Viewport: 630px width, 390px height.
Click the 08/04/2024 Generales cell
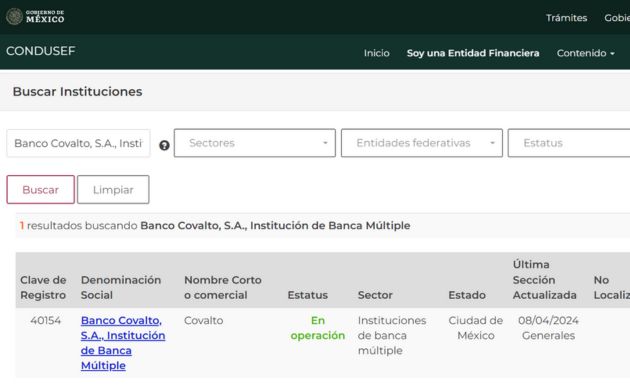tap(548, 328)
